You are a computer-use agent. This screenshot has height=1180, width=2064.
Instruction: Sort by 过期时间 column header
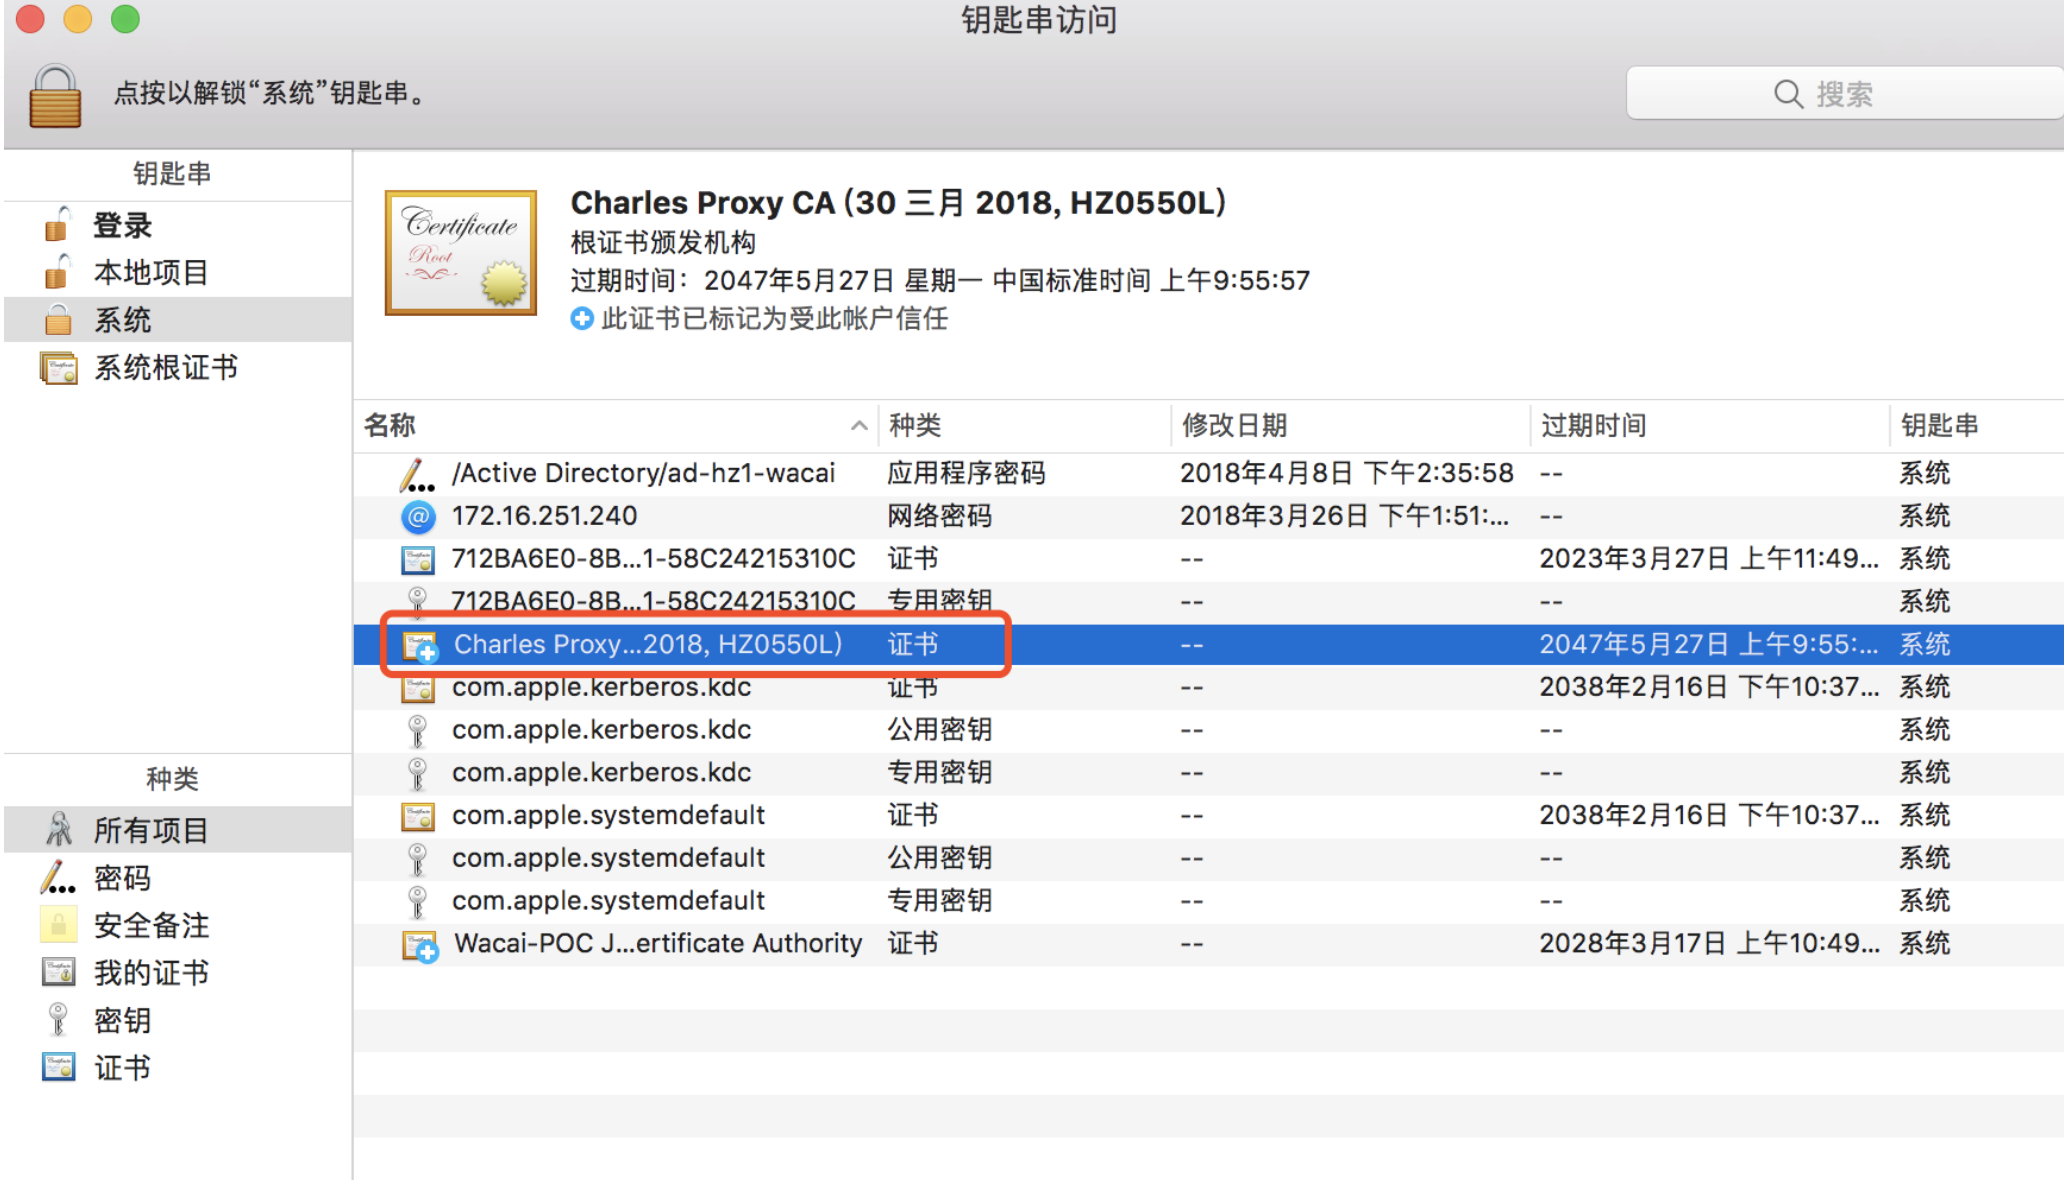1593,426
